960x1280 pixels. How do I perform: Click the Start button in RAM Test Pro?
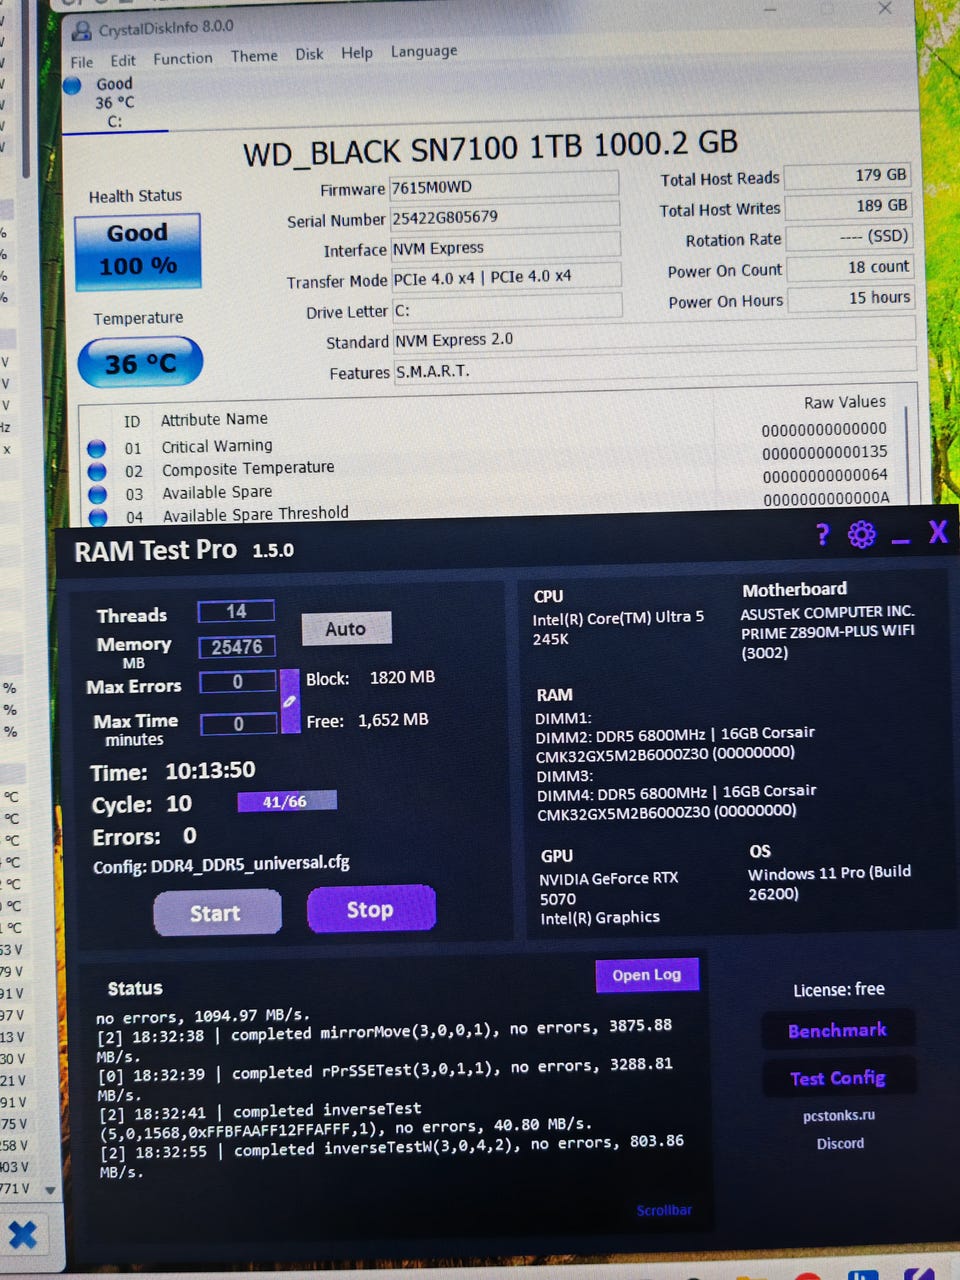click(x=217, y=913)
